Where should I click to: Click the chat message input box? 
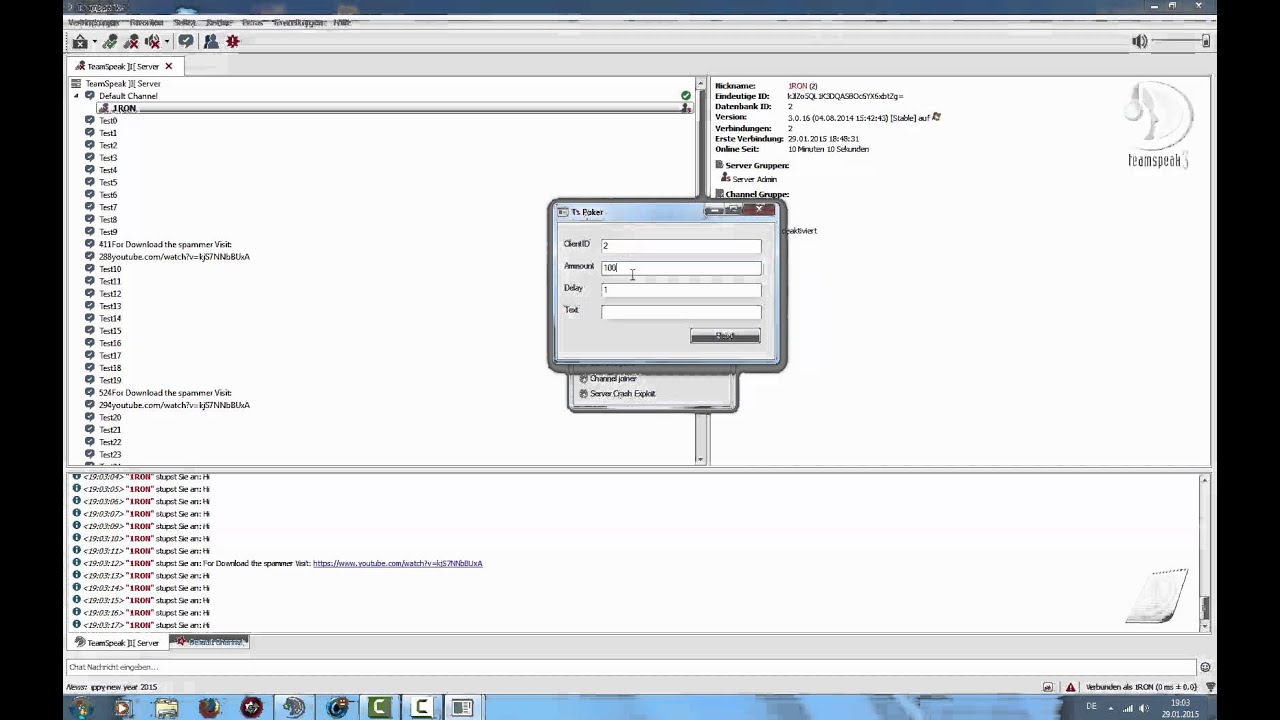(631, 667)
